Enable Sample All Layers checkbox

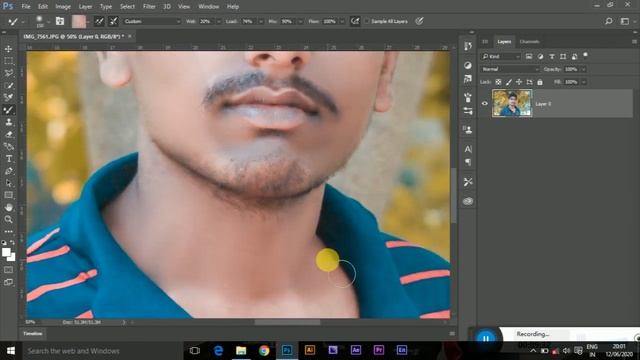[367, 21]
